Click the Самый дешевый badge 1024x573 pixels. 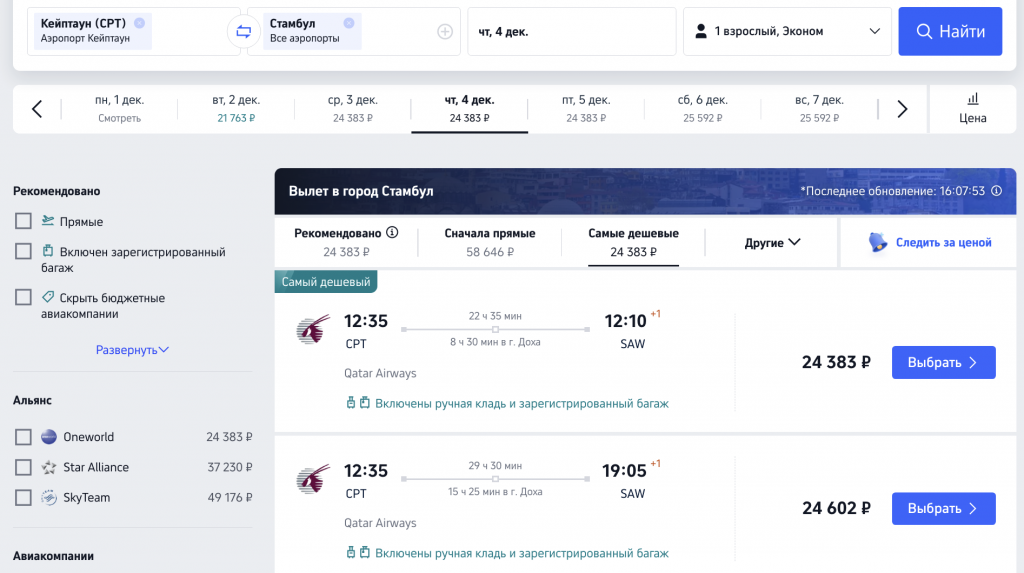326,282
